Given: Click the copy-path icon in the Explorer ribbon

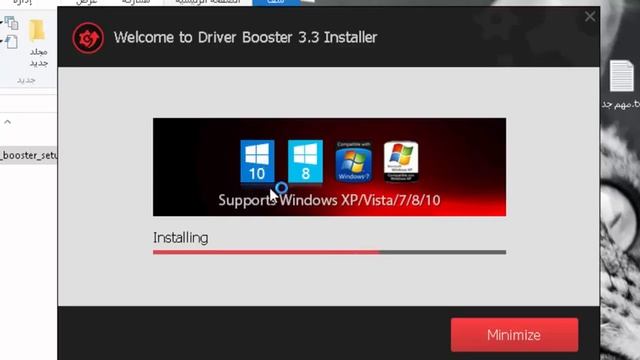Looking at the screenshot, I should pyautogui.click(x=11, y=23).
